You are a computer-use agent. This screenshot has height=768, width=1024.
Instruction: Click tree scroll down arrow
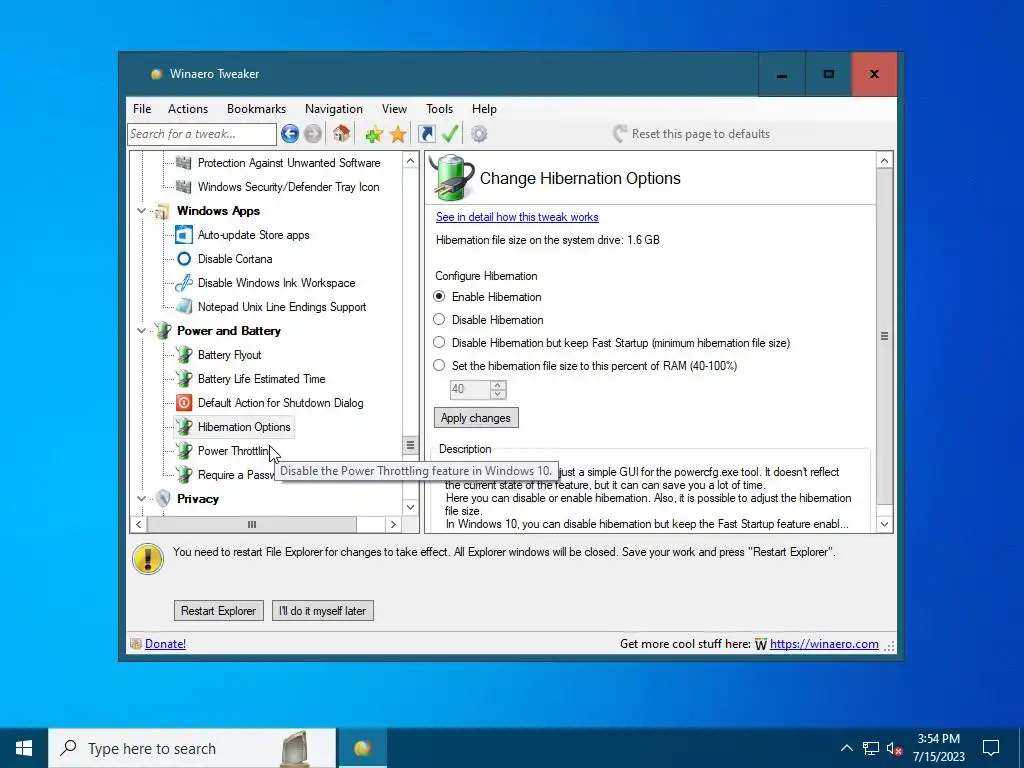[x=410, y=507]
